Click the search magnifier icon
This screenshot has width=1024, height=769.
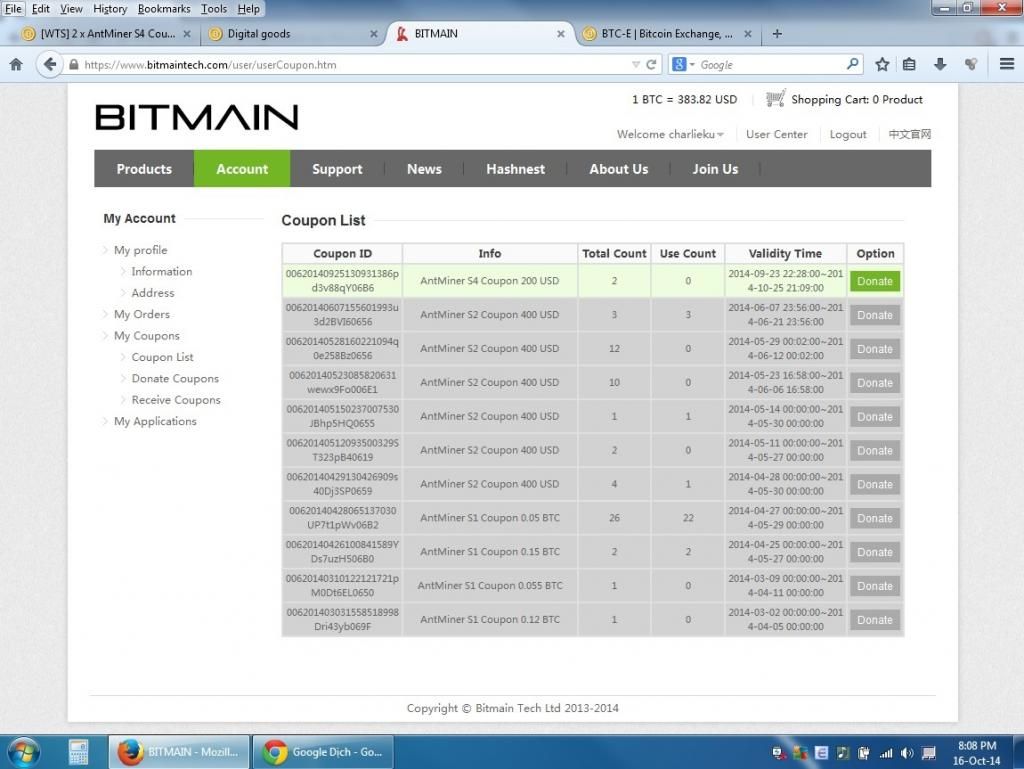coord(852,64)
